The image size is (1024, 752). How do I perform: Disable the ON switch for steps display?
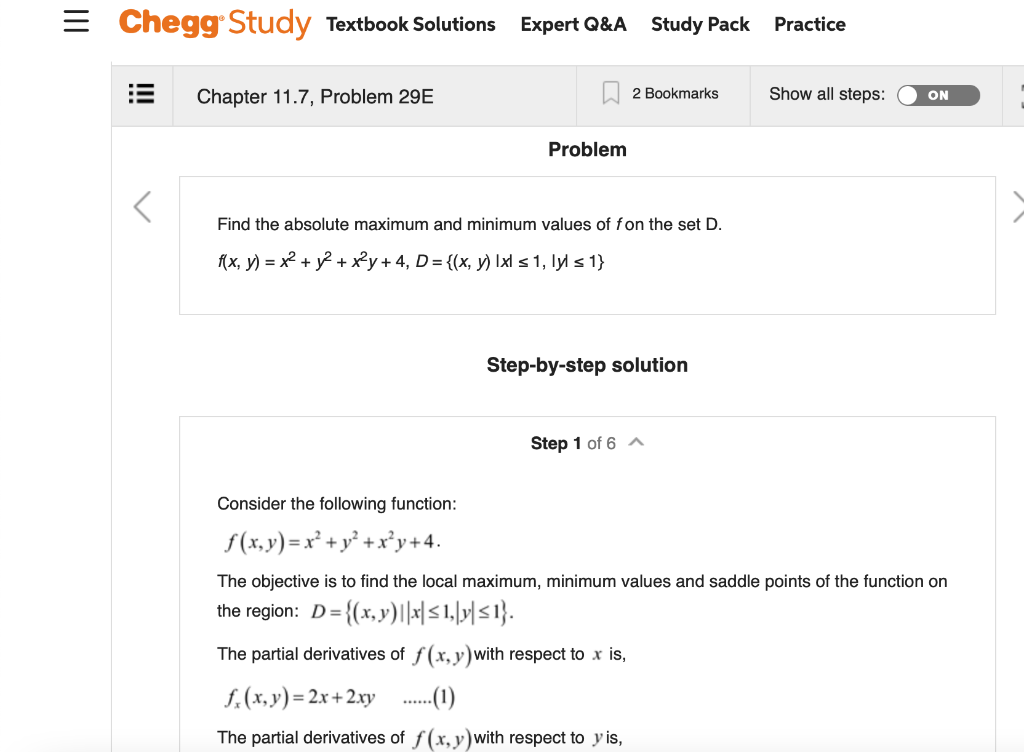click(938, 95)
